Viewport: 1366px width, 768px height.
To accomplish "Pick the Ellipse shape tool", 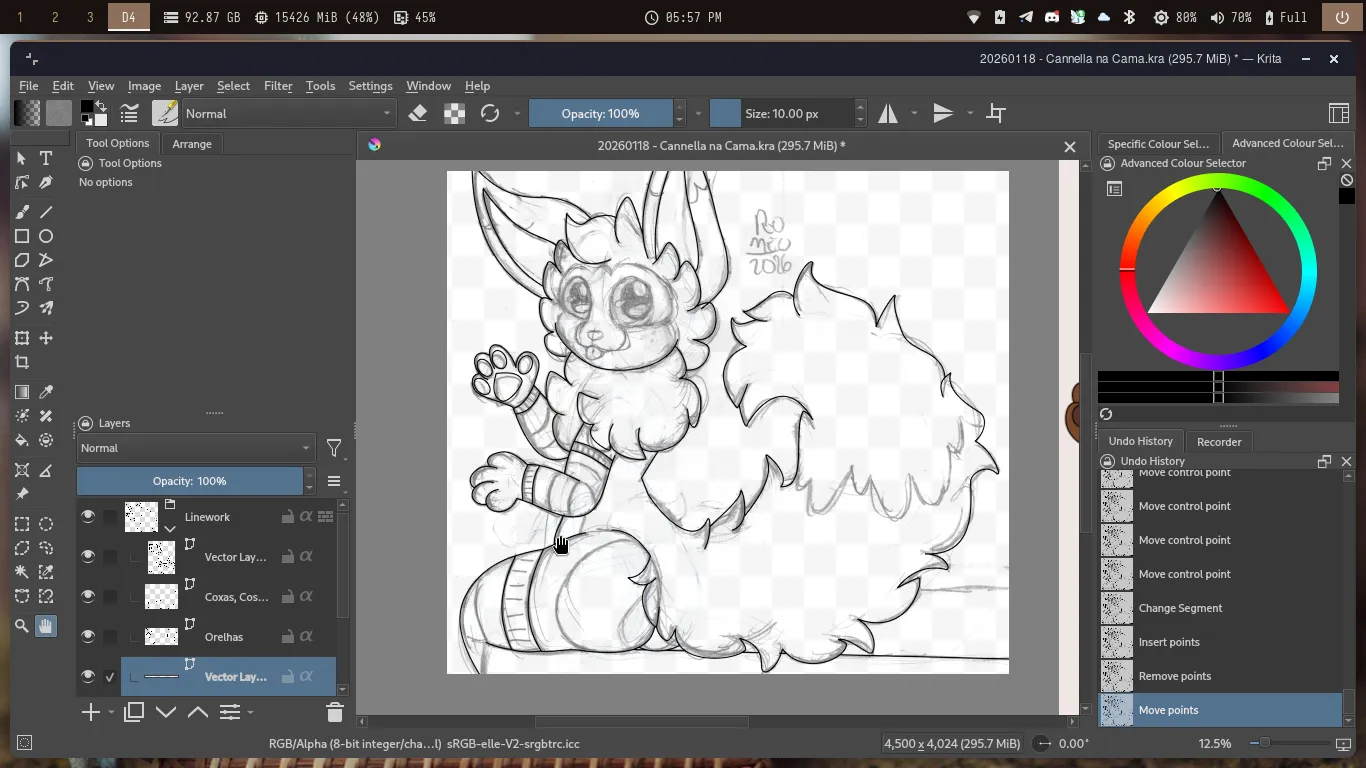I will coord(46,236).
